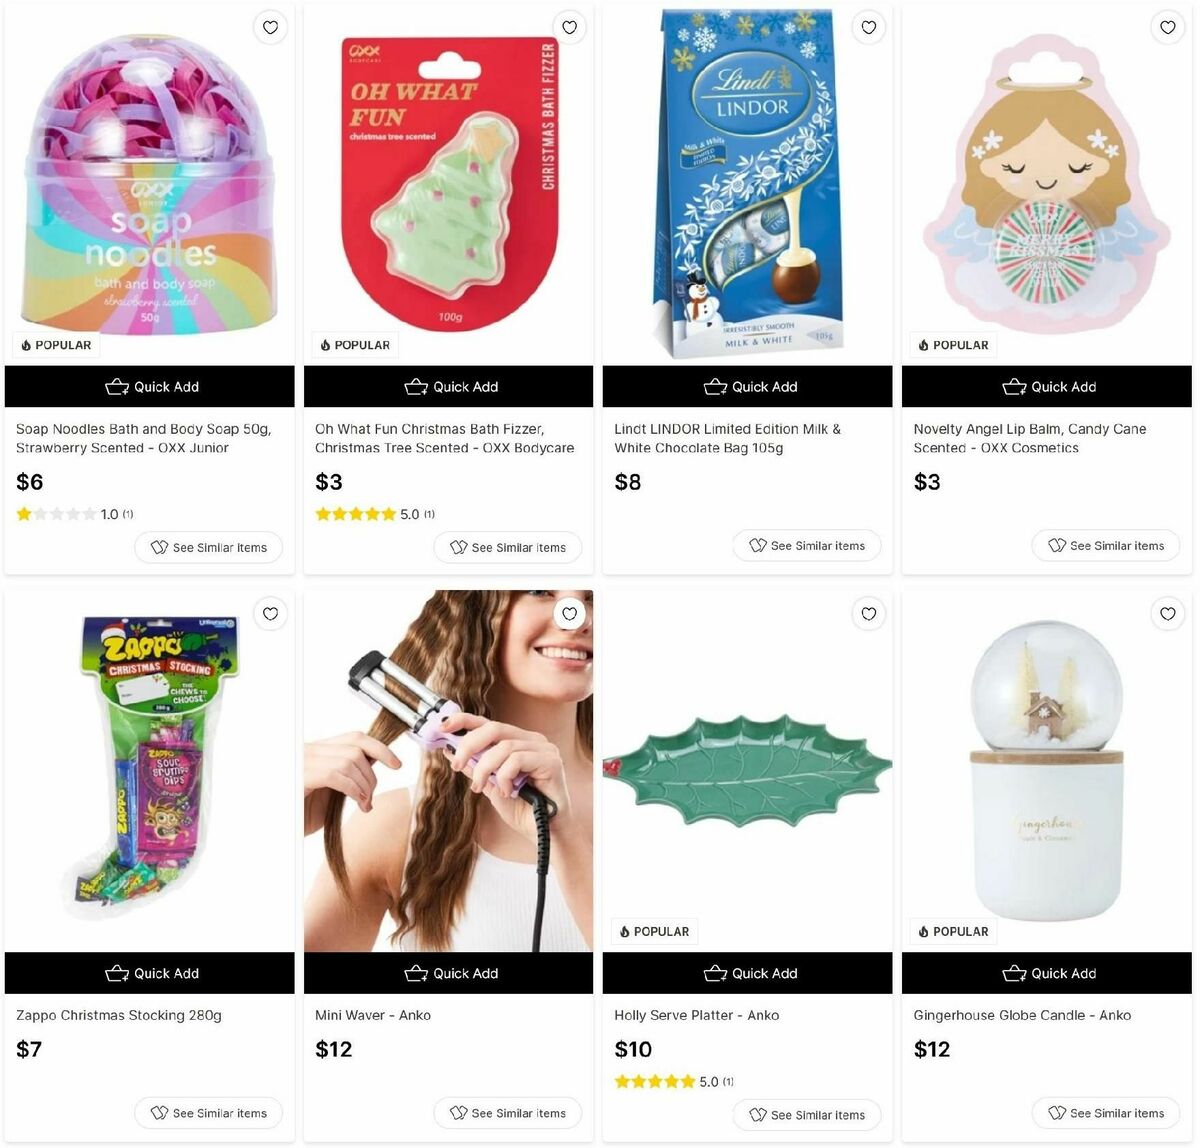Image resolution: width=1200 pixels, height=1148 pixels.
Task: Click heart icon on Holly Serve Platter
Action: point(868,614)
